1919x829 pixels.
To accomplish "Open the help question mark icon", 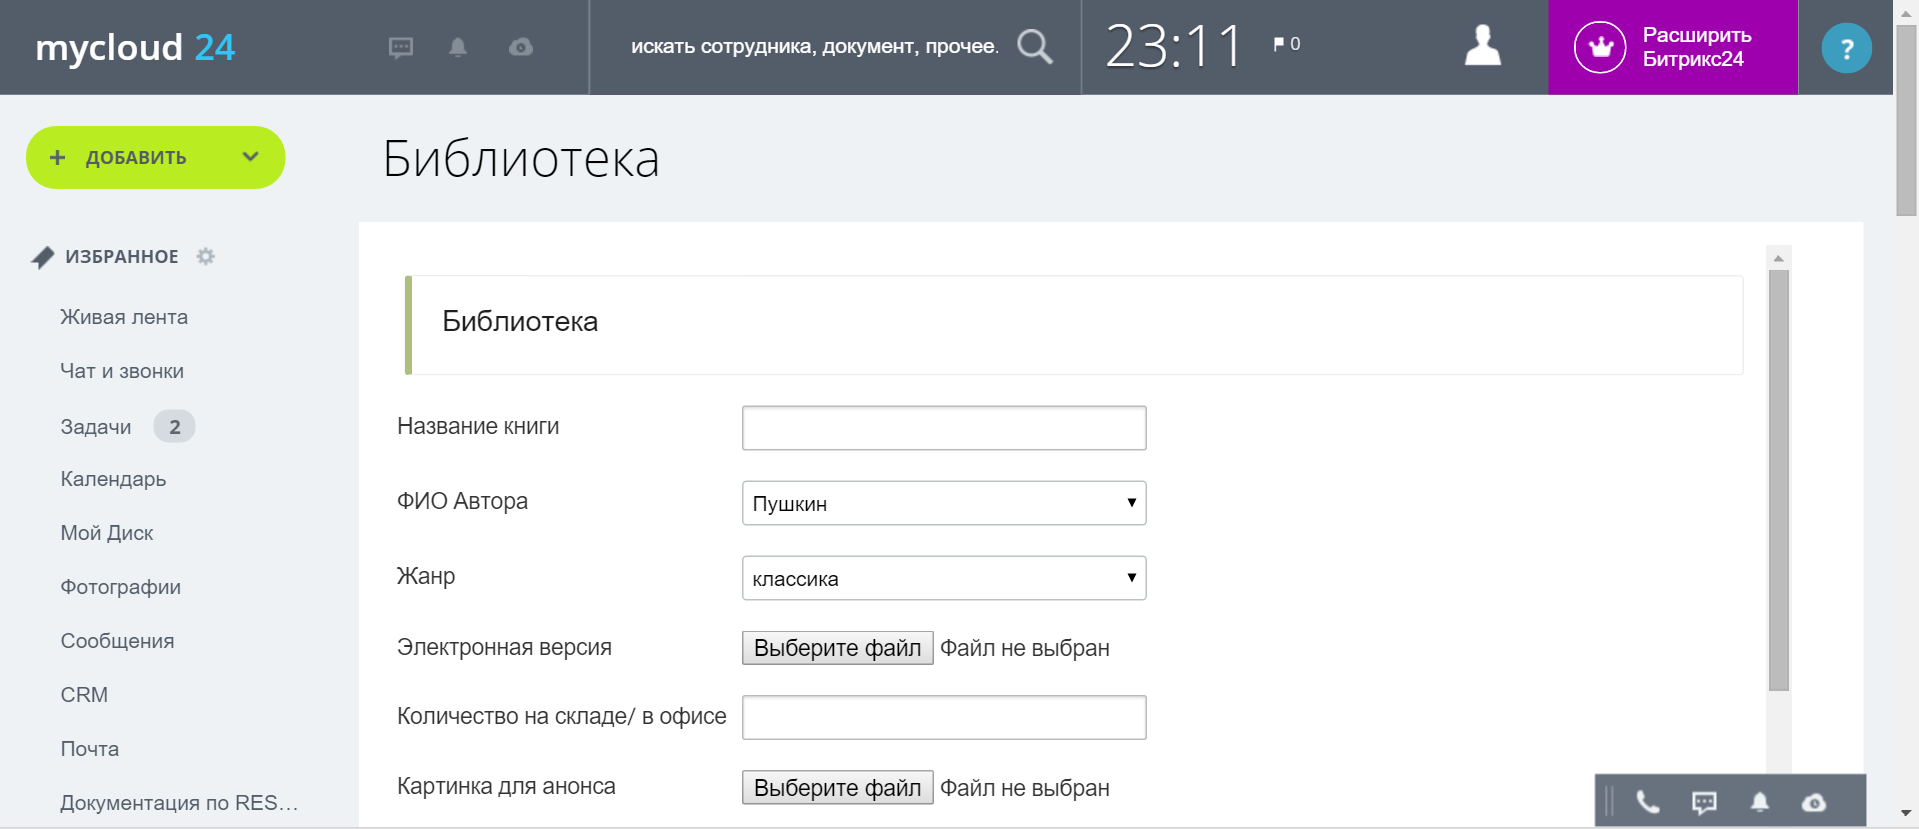I will pyautogui.click(x=1846, y=48).
